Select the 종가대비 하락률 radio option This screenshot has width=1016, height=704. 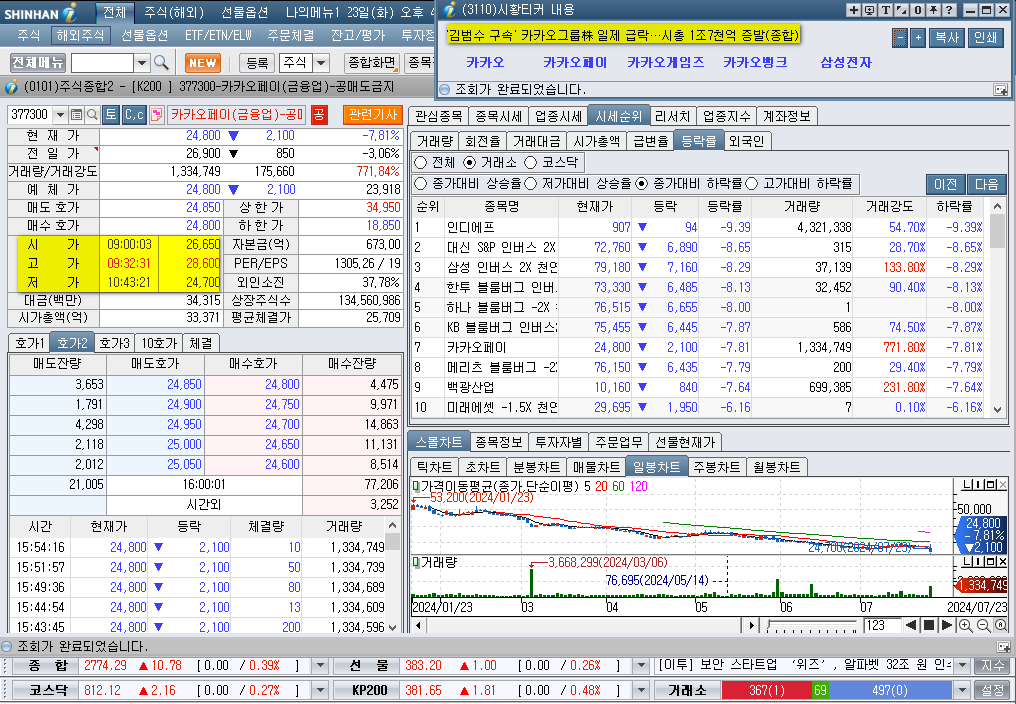coord(641,184)
